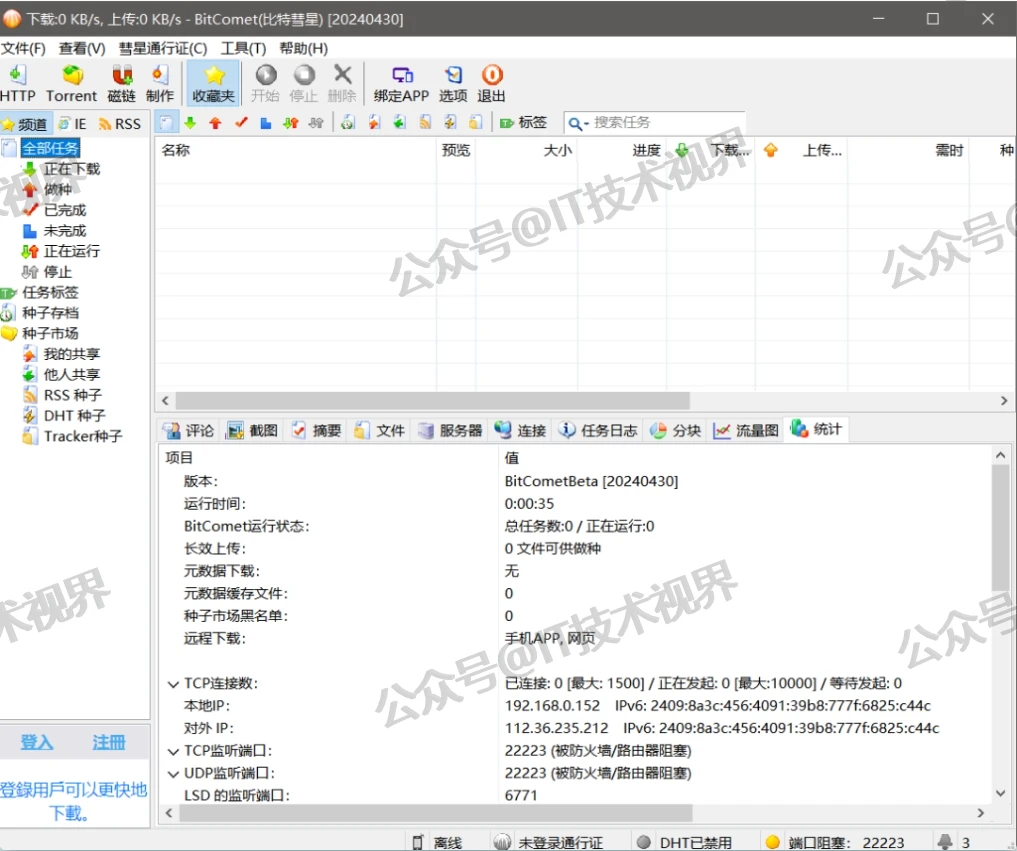Select 正在下载 in the sidebar
Viewport: 1017px width, 851px height.
point(71,169)
